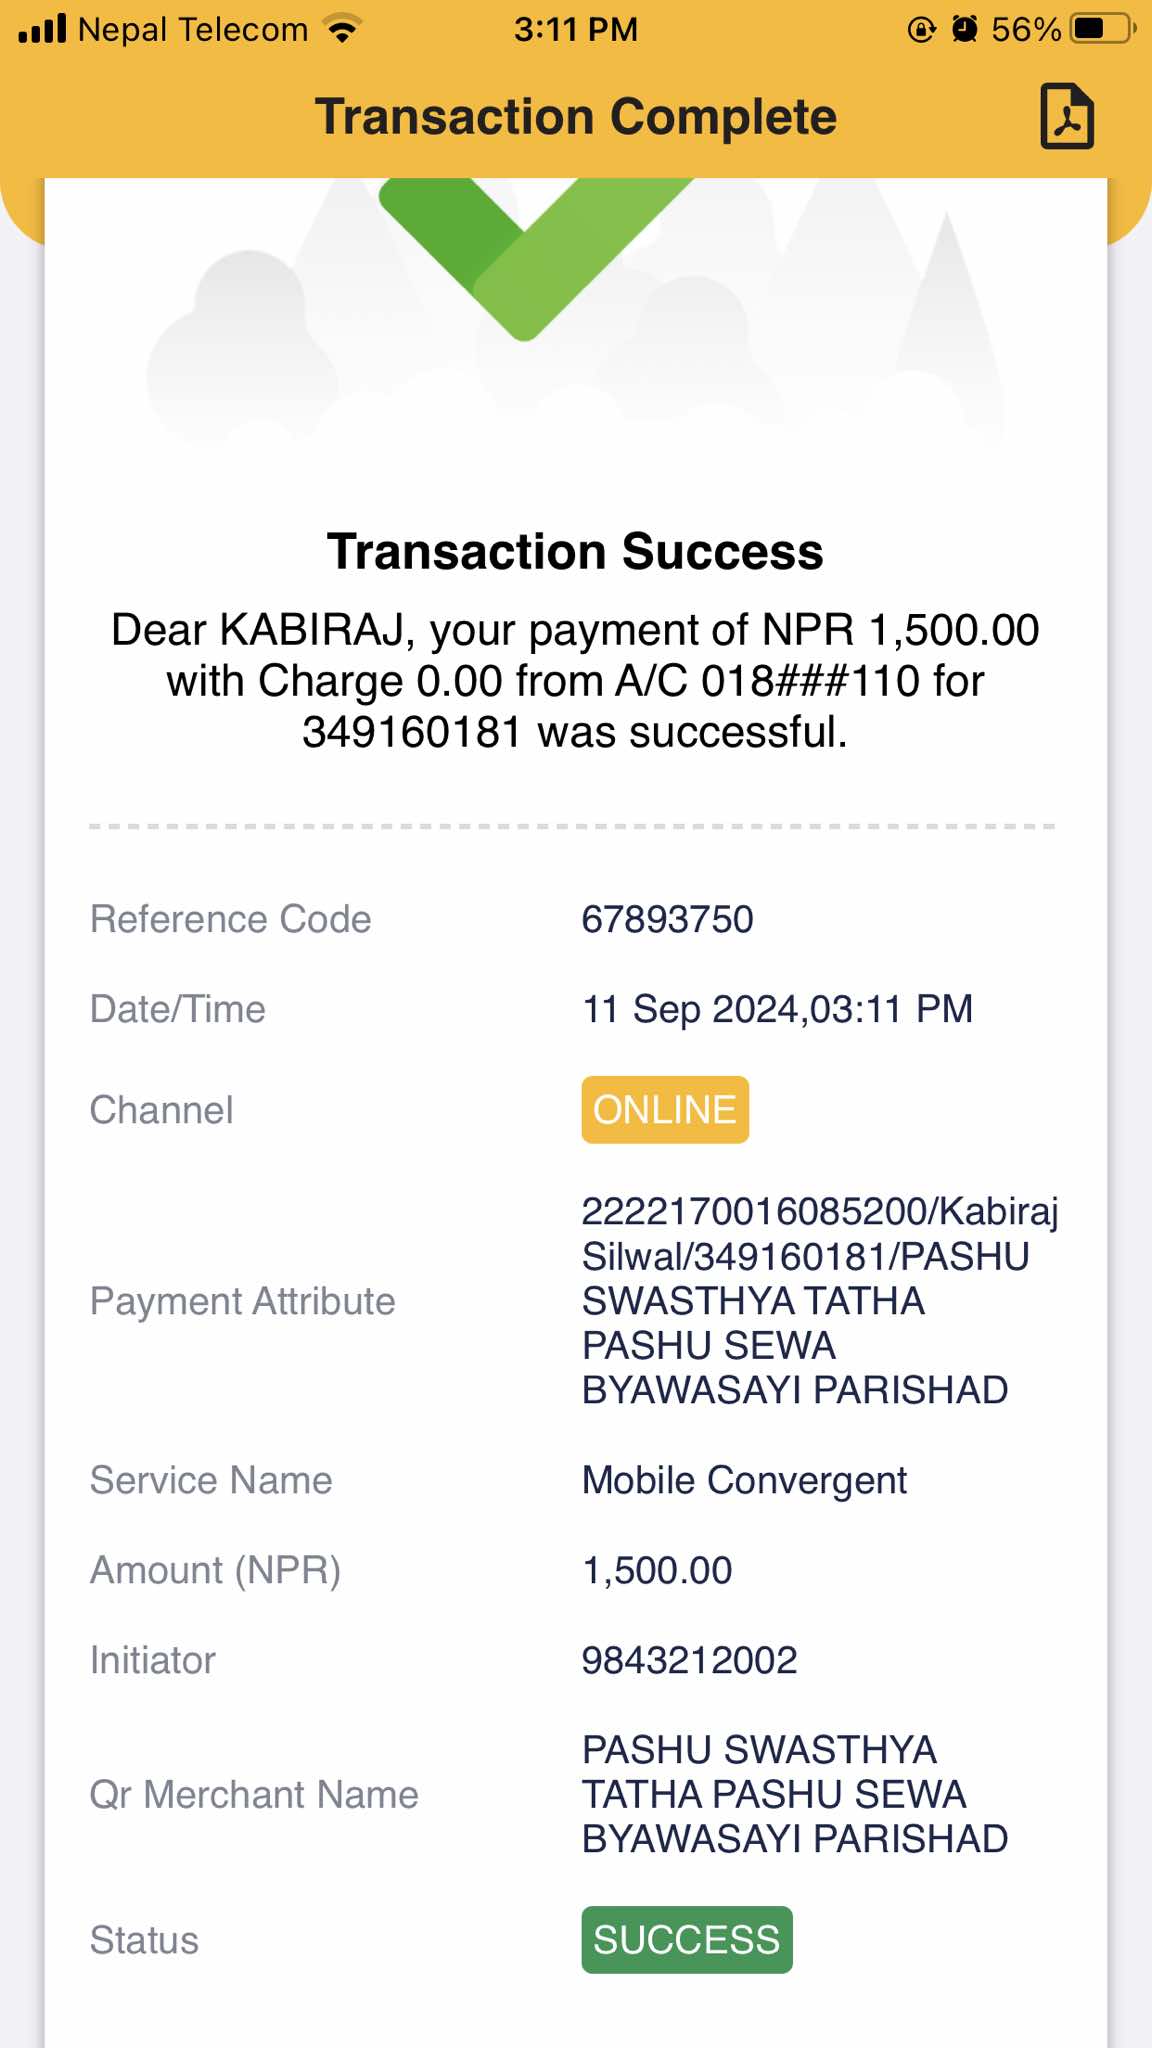
Task: Tap the battery icon in status bar
Action: coord(1104,29)
